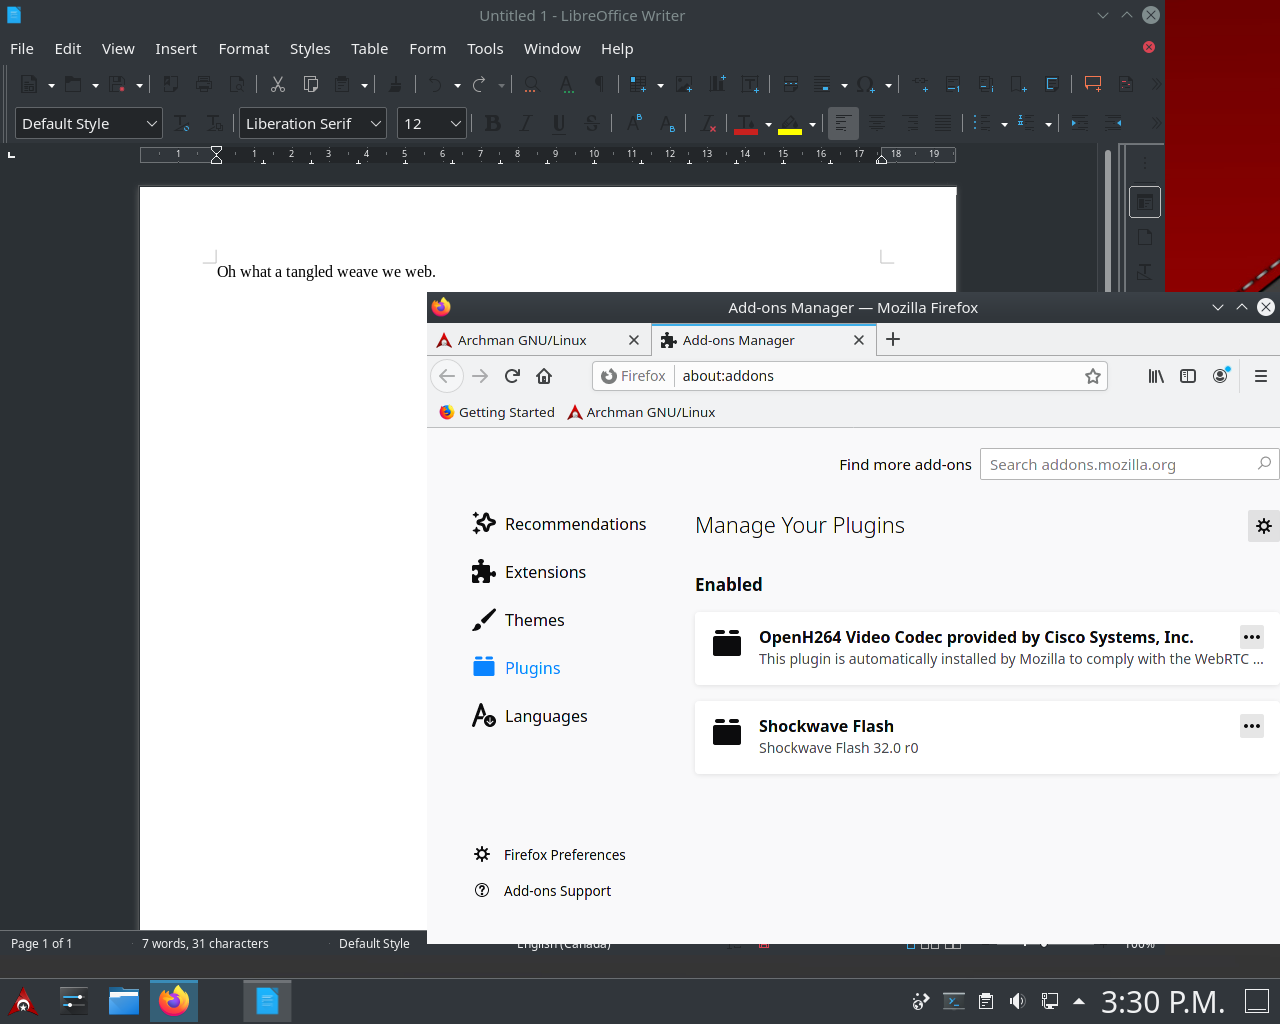Click the Increase Indent icon
Viewport: 1280px width, 1024px height.
1079,124
